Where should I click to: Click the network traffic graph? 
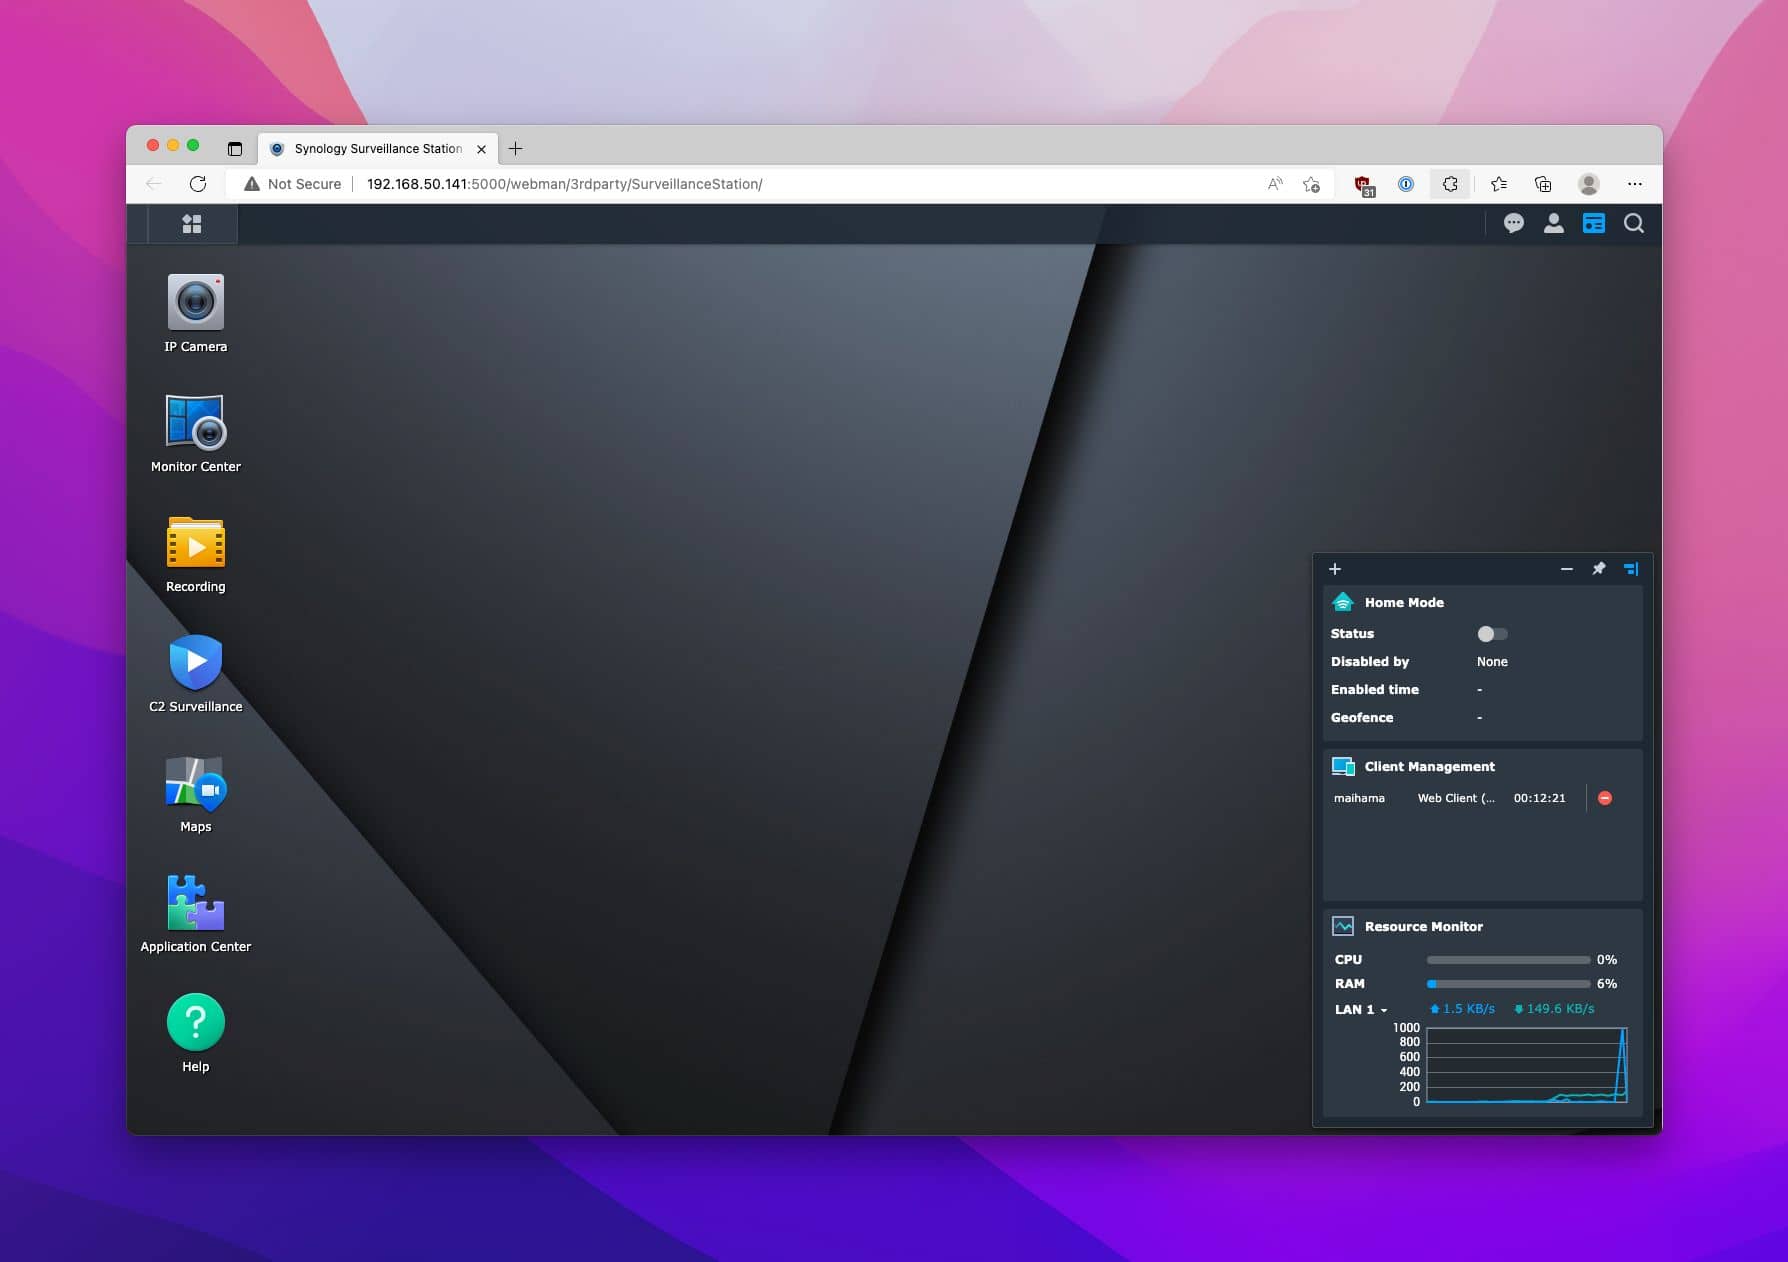(x=1526, y=1065)
